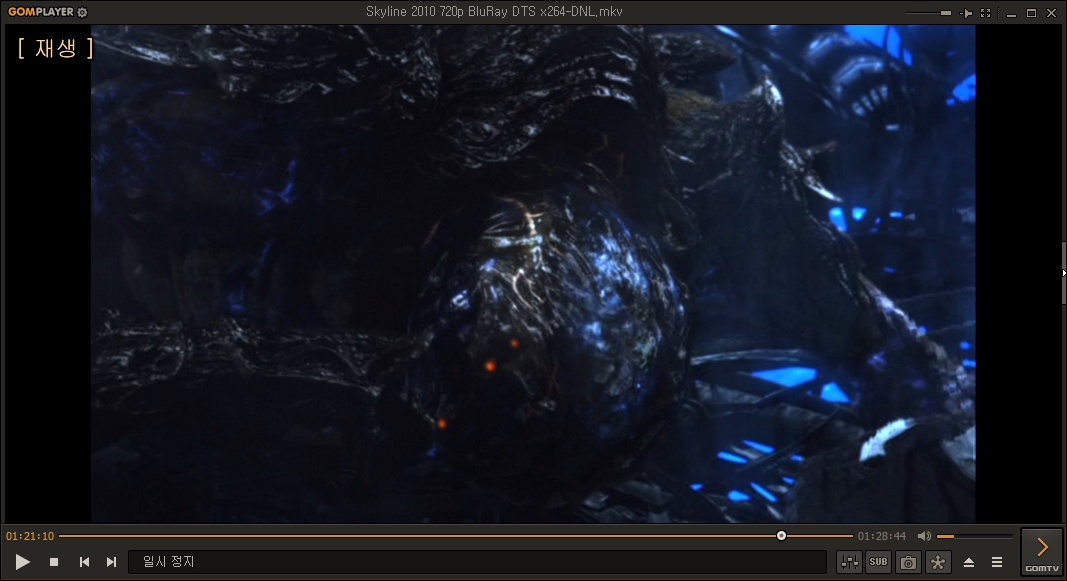Viewport: 1067px width, 581px height.
Task: Click the seek bar playback knob
Action: point(781,536)
